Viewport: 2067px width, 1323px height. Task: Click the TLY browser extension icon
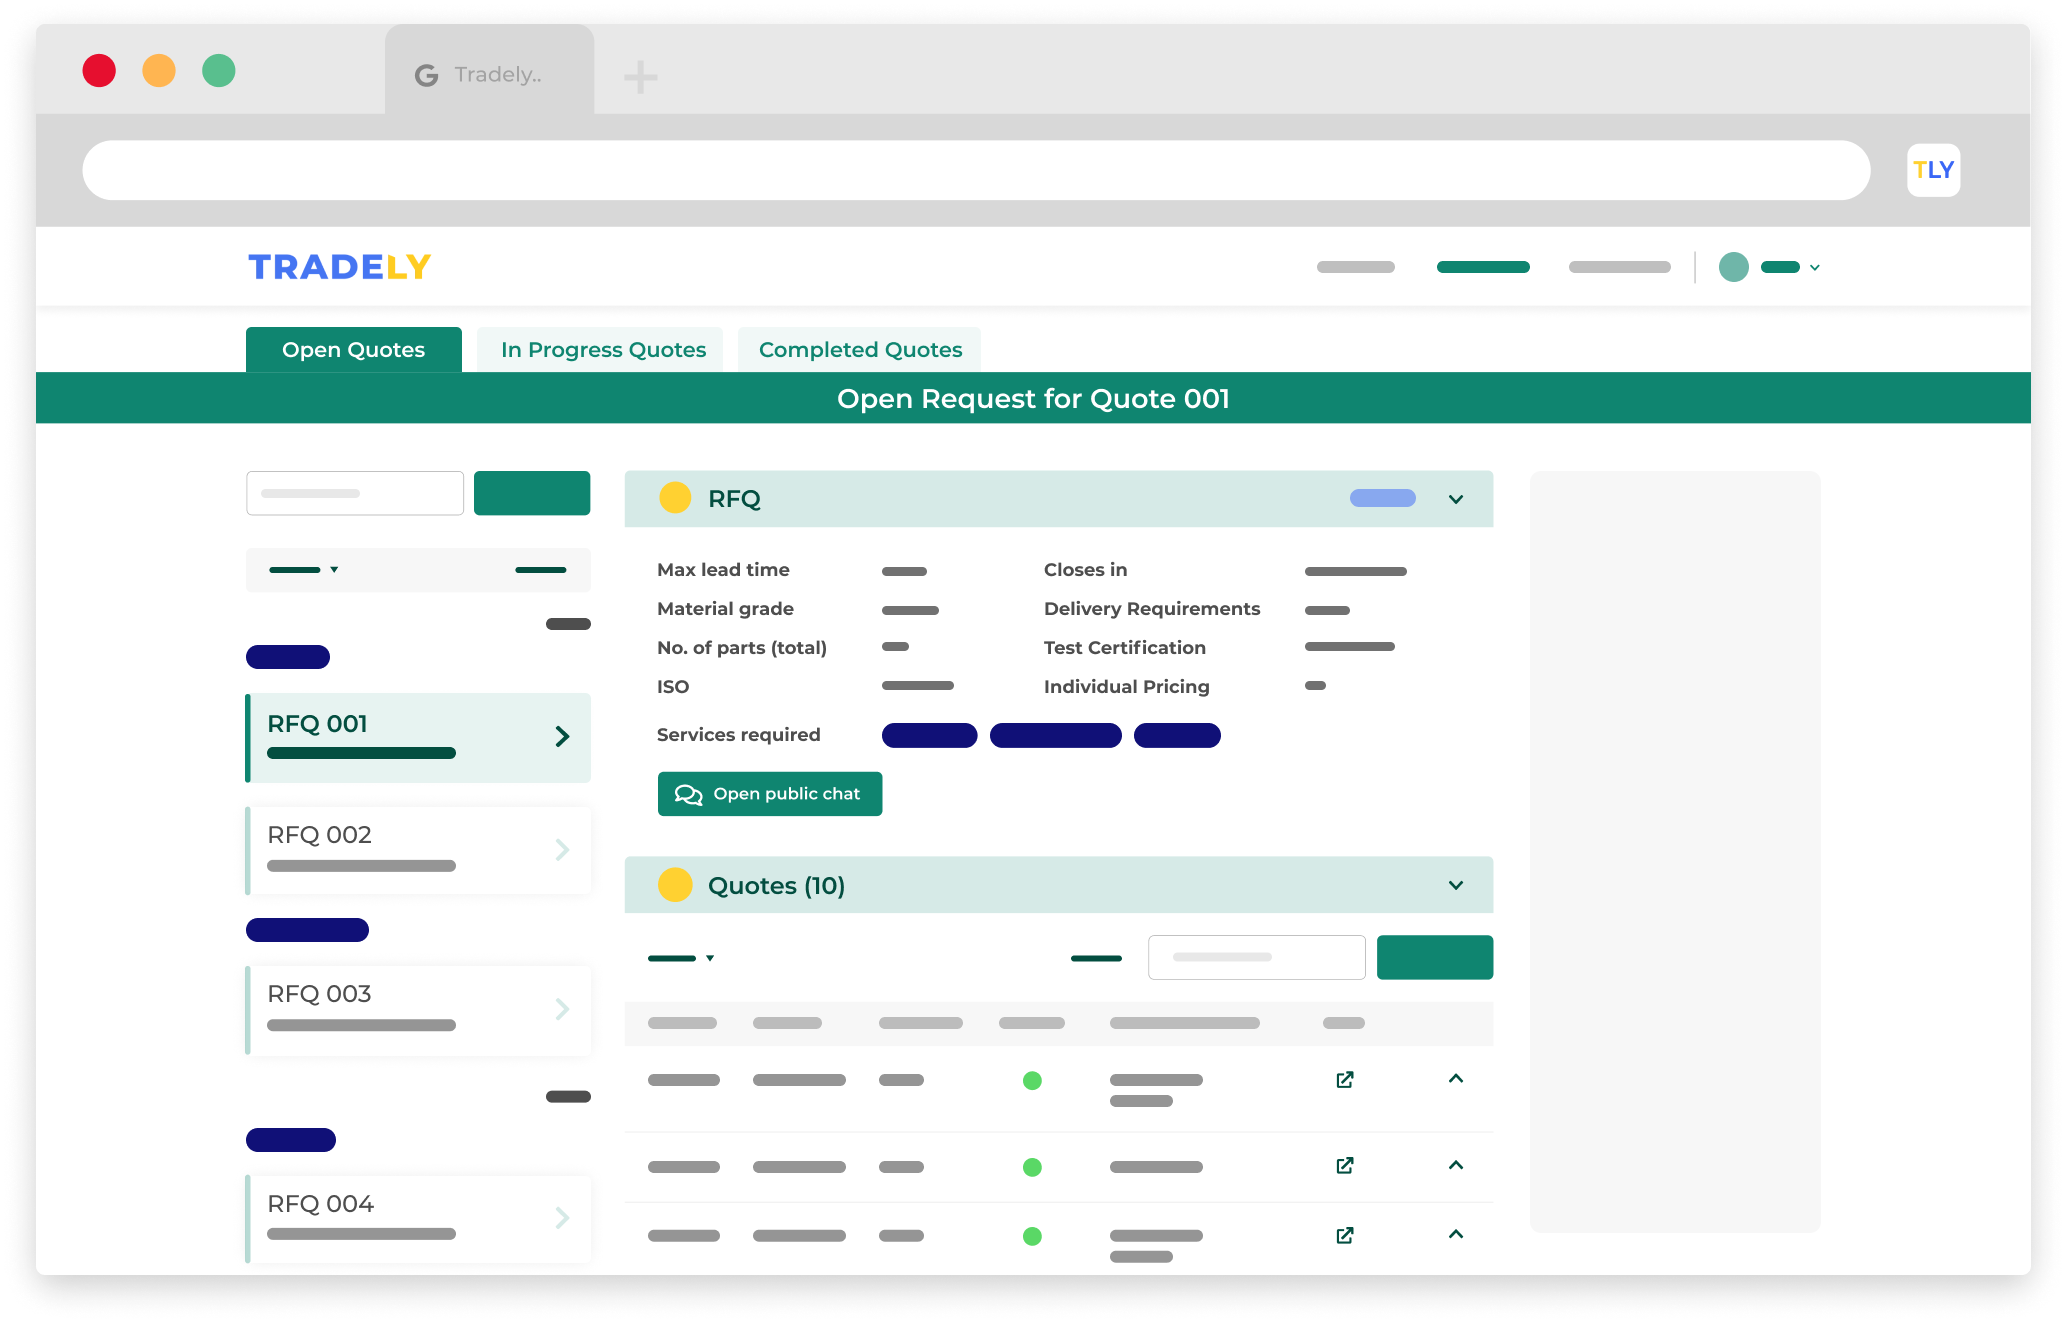click(x=1932, y=170)
